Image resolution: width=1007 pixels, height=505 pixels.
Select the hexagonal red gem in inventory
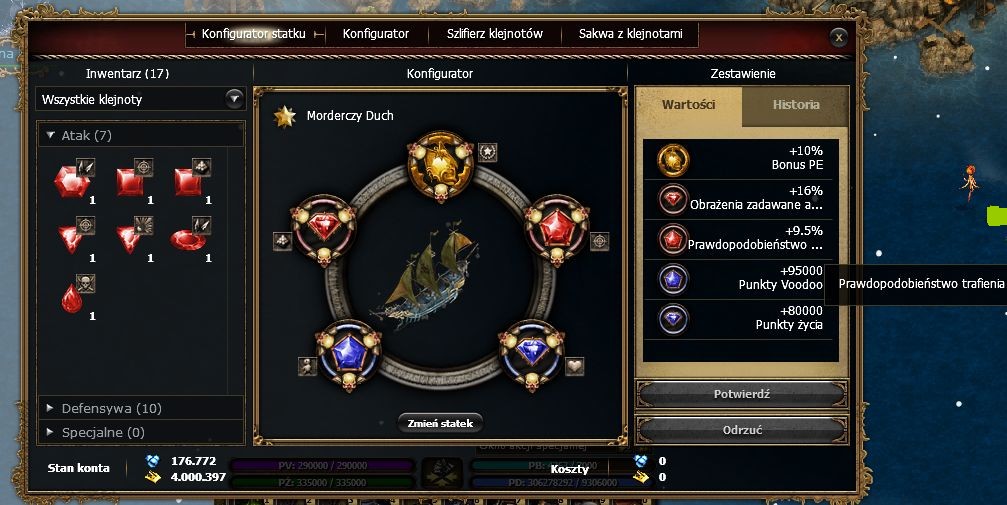[71, 182]
